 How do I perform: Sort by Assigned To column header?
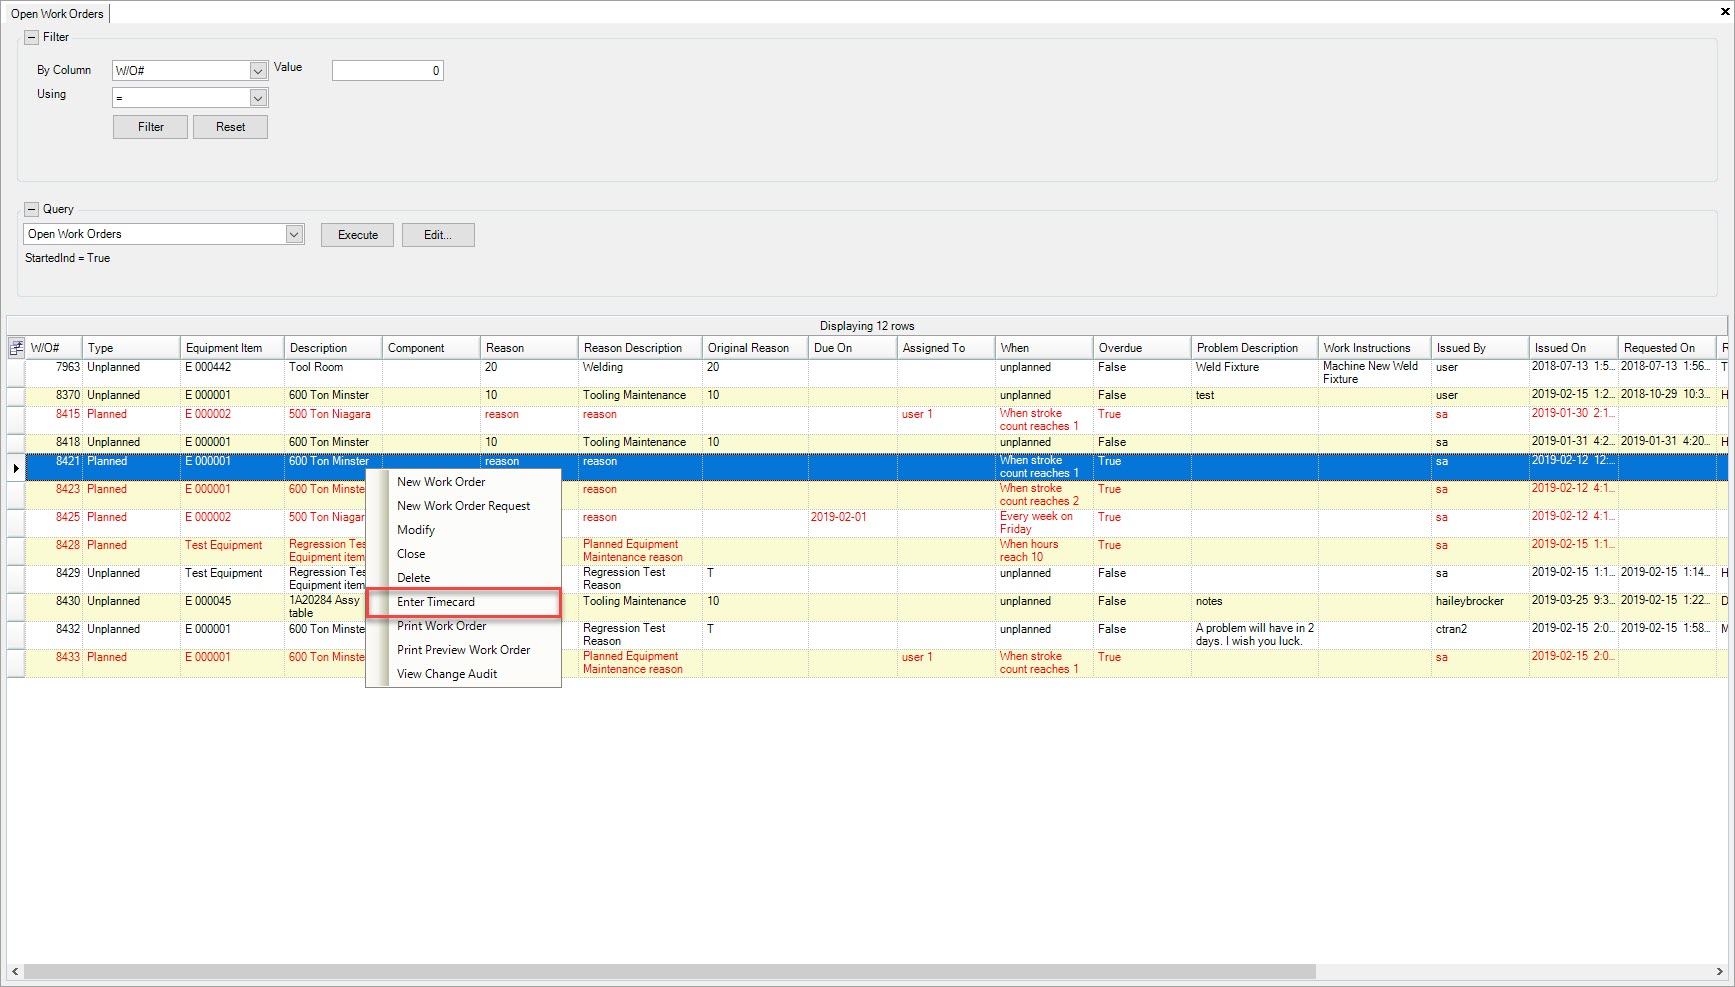tap(946, 348)
